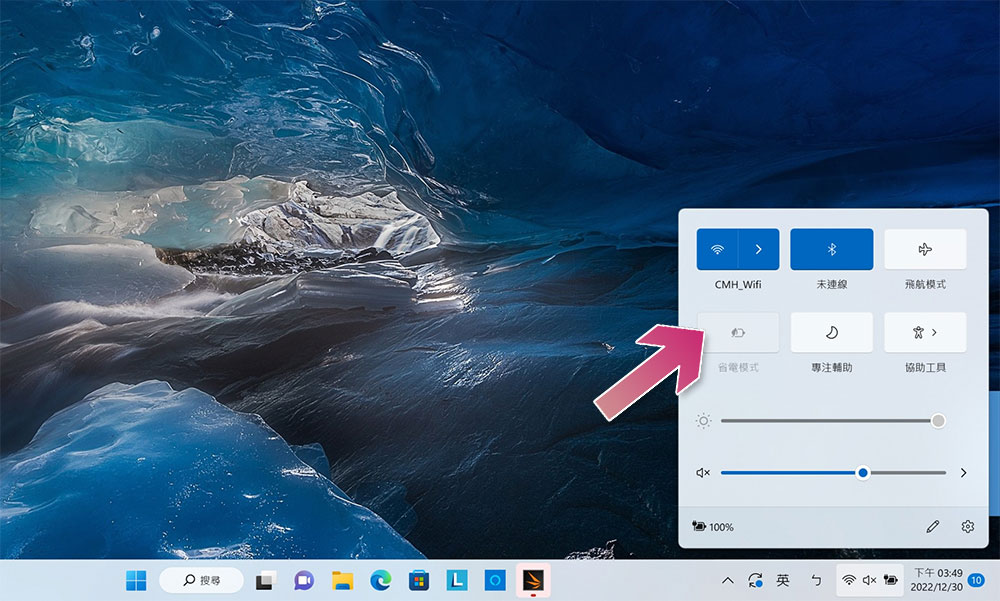The height and width of the screenshot is (601, 1000).
Task: Click the muted speaker icon in the tray
Action: click(869, 581)
